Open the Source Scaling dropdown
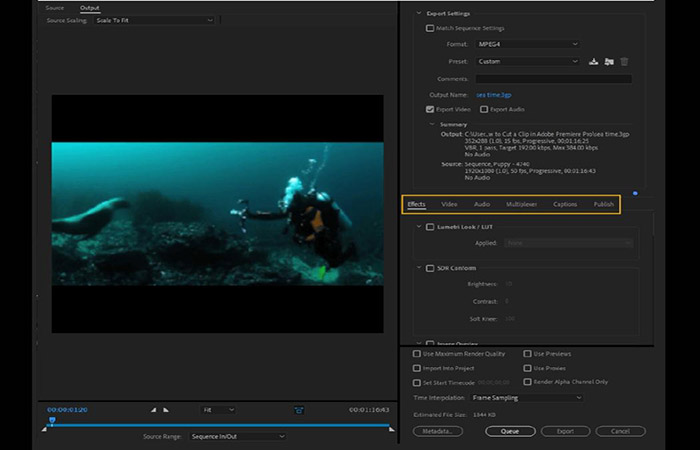 154,20
